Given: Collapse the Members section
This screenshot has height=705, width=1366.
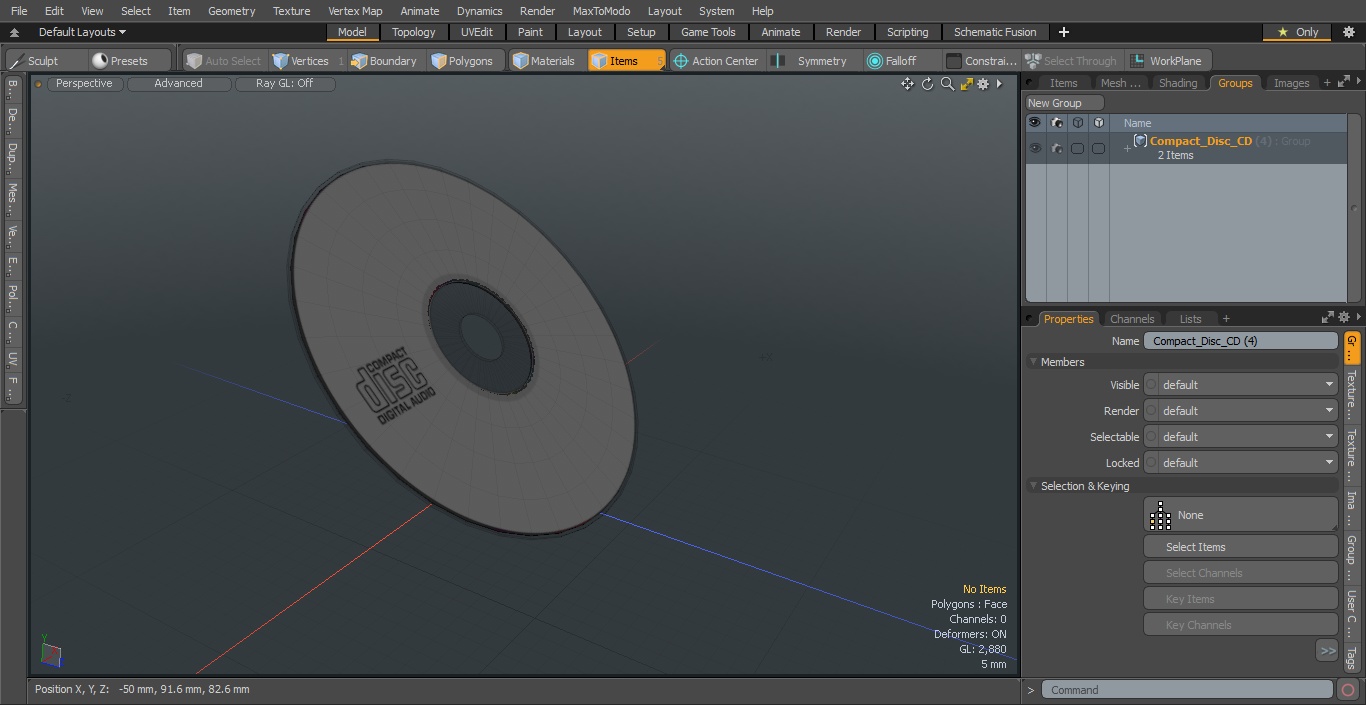Looking at the screenshot, I should pyautogui.click(x=1034, y=362).
